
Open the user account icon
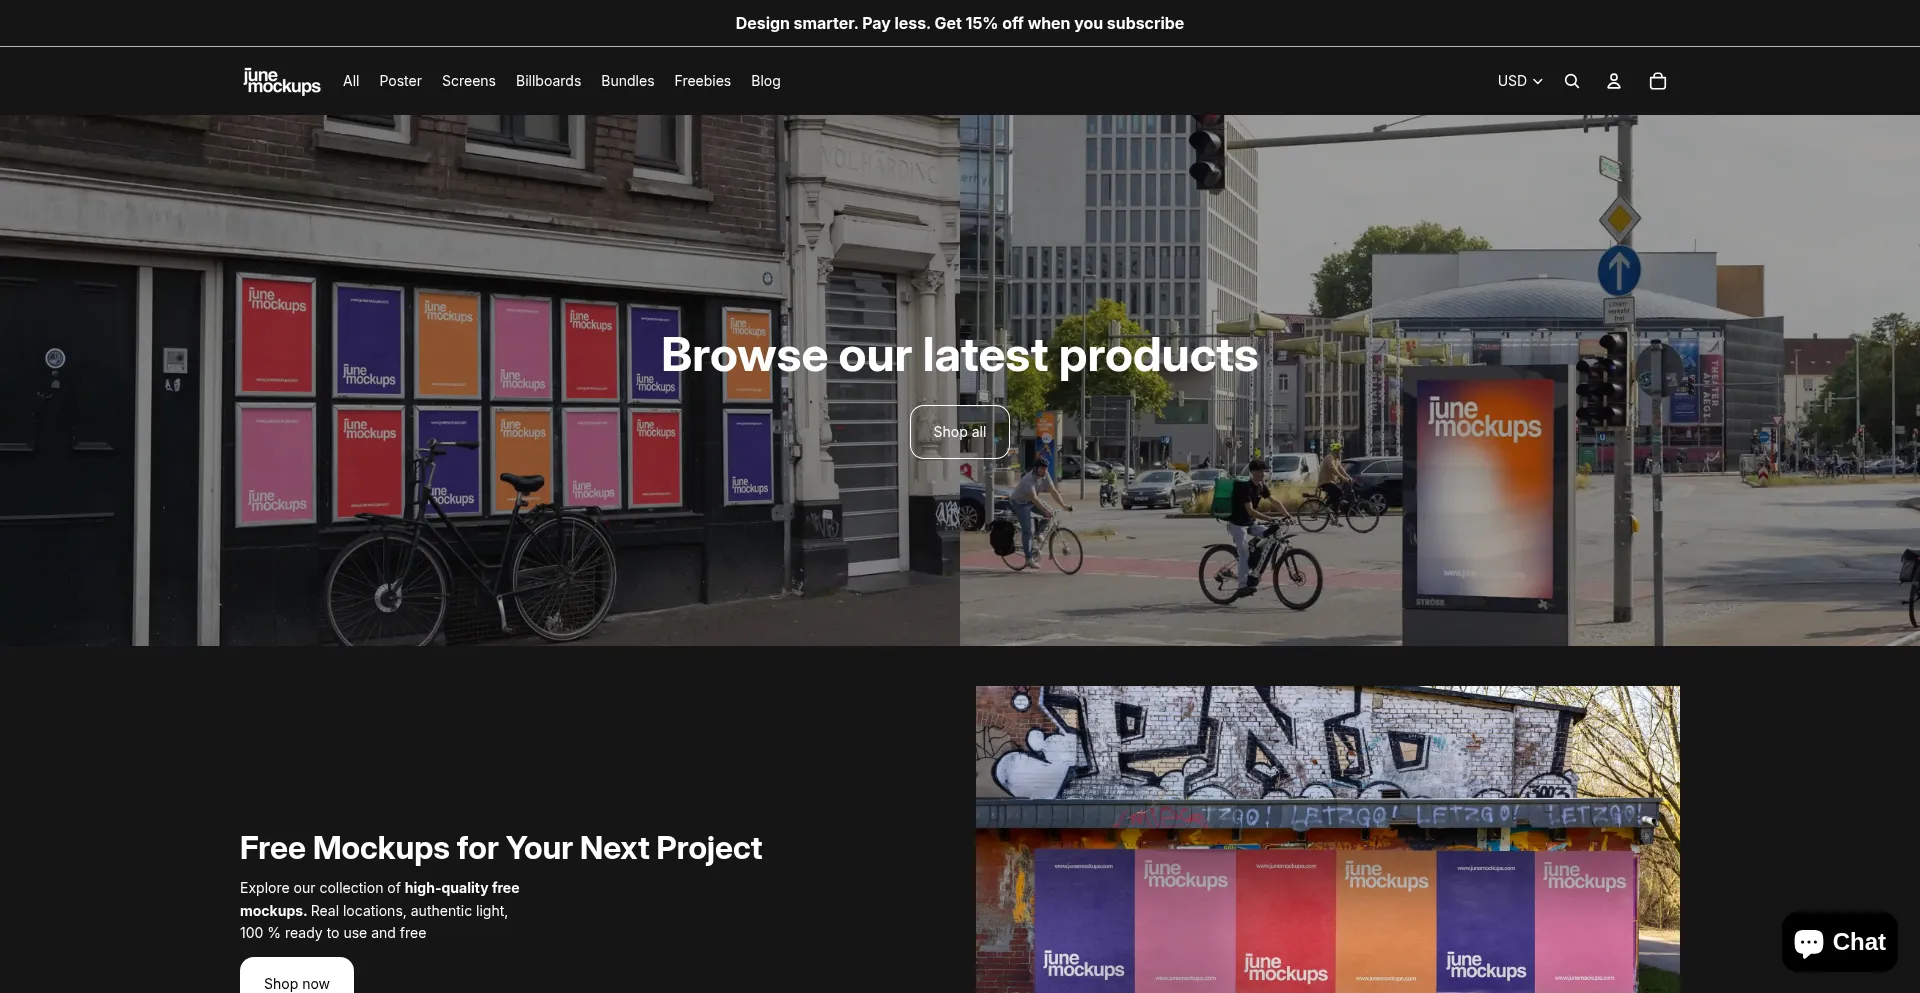[x=1613, y=81]
